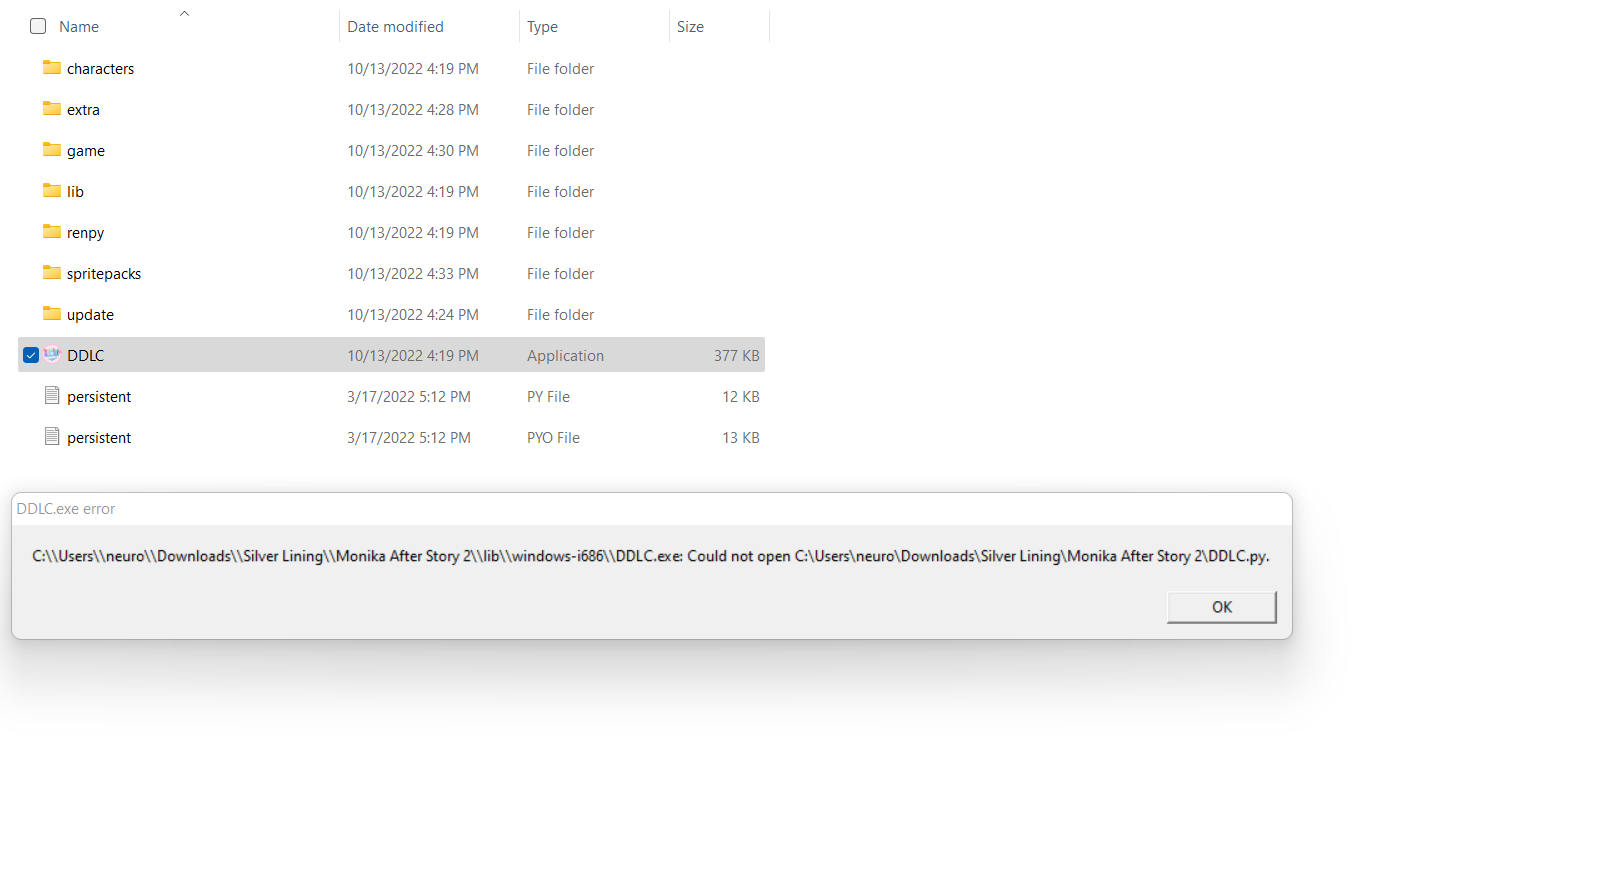Click '10/13/2022 4:33 PM' date cell
This screenshot has height=880, width=1600.
tap(413, 274)
